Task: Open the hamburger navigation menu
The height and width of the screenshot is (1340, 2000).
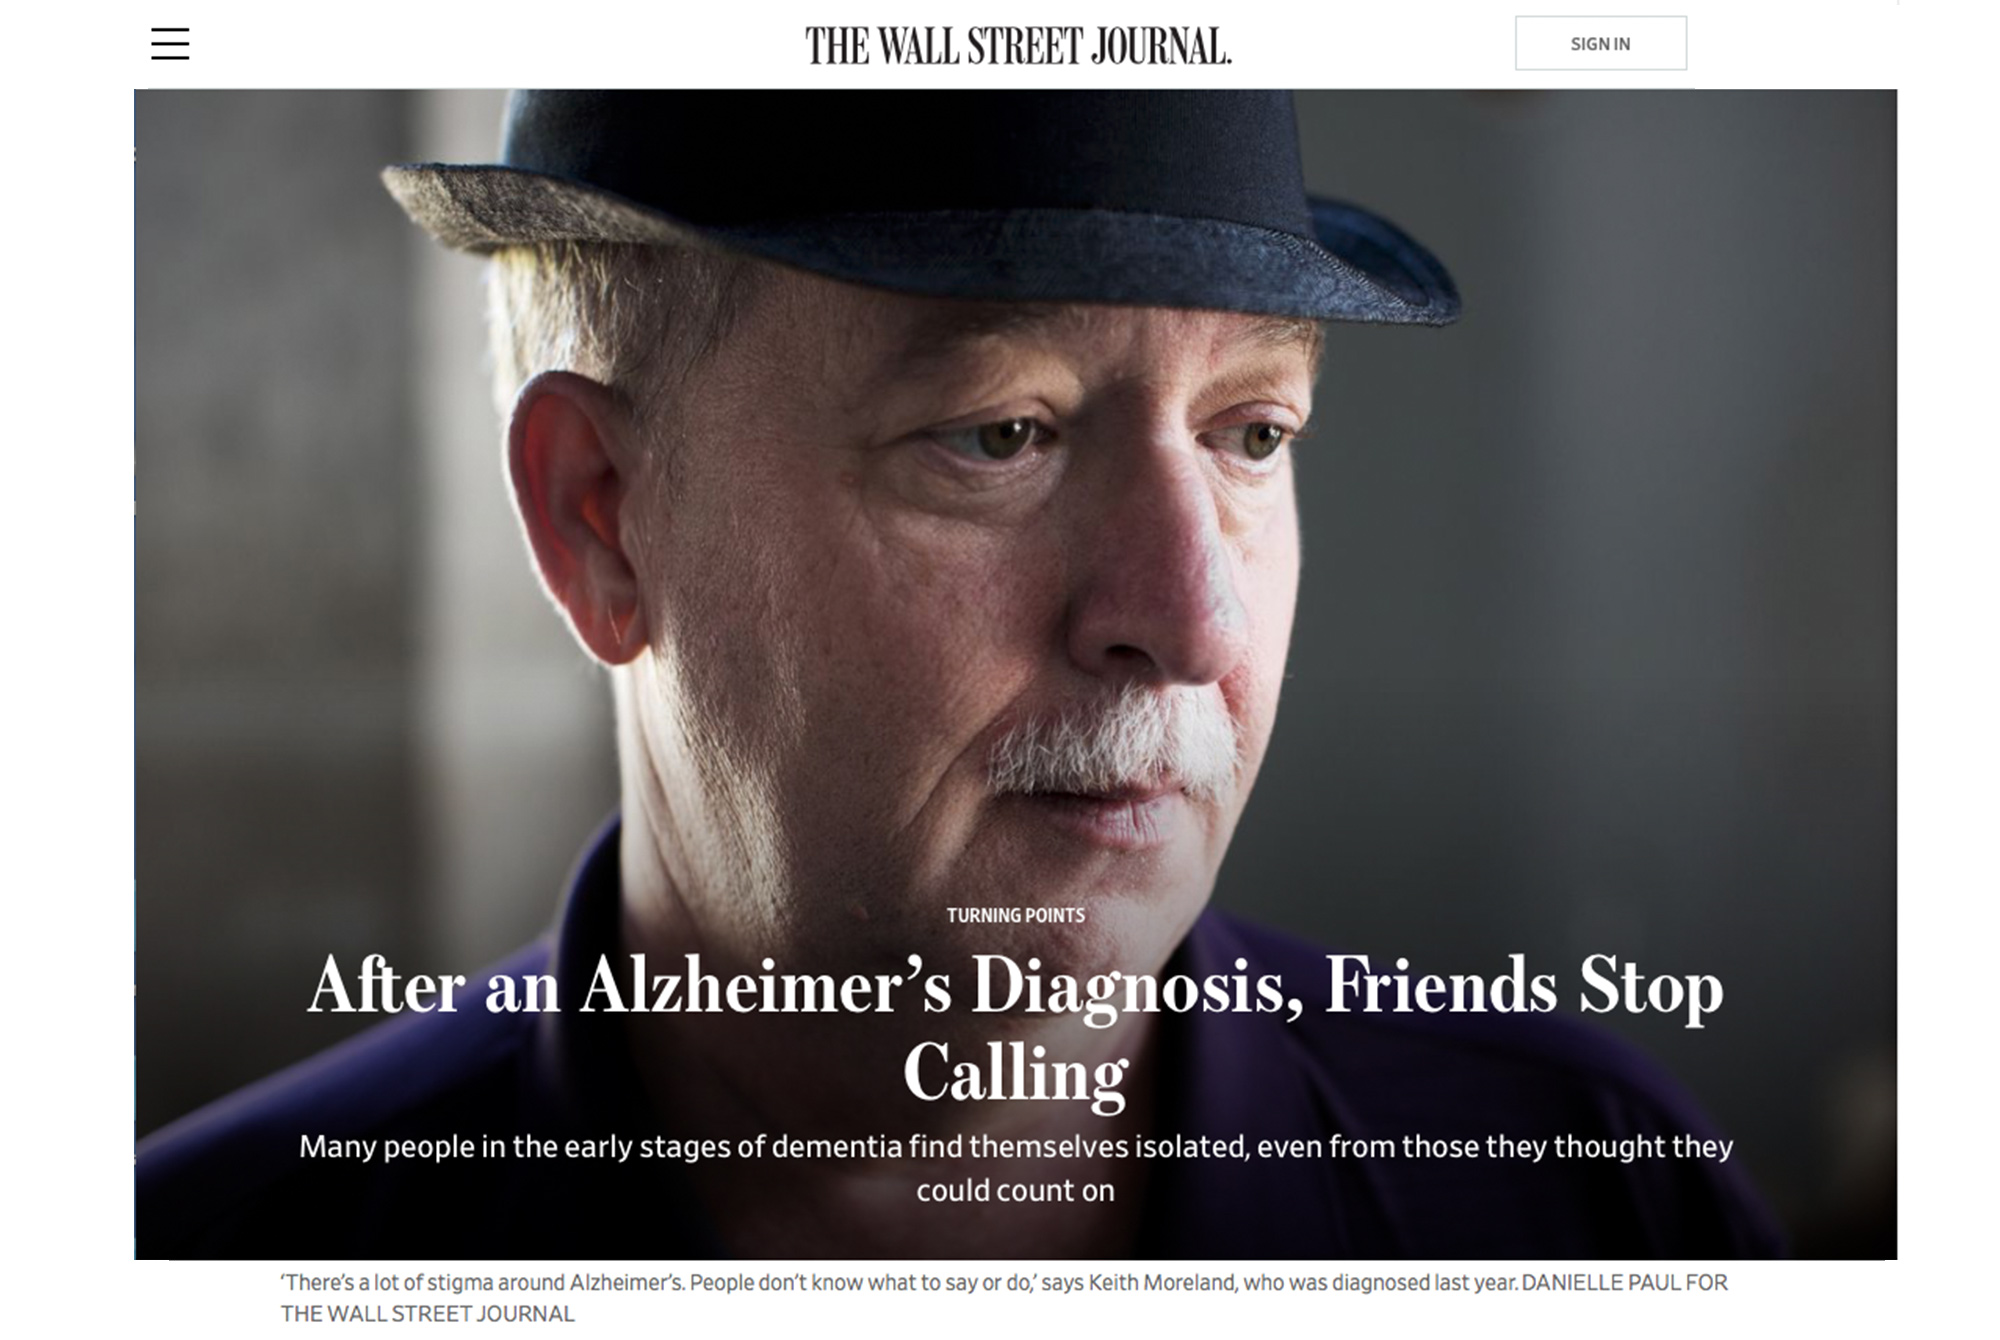Action: click(170, 44)
